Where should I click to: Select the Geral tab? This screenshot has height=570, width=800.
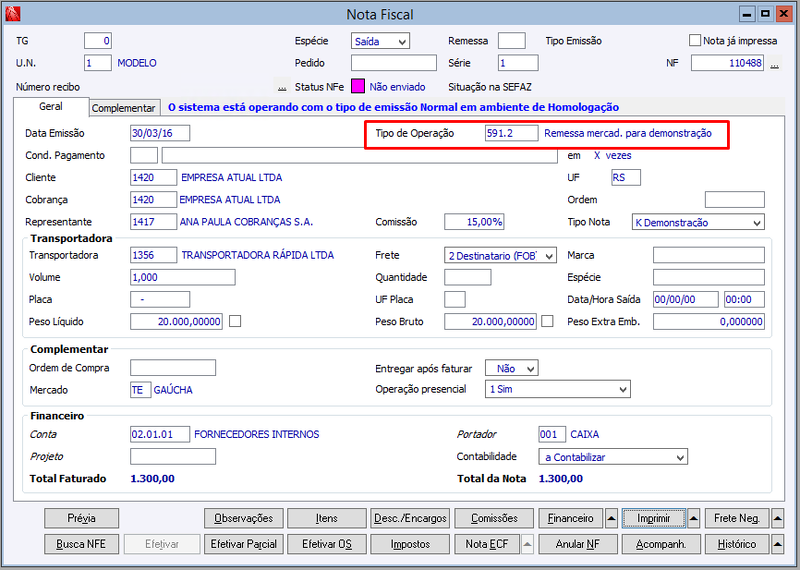(51, 106)
